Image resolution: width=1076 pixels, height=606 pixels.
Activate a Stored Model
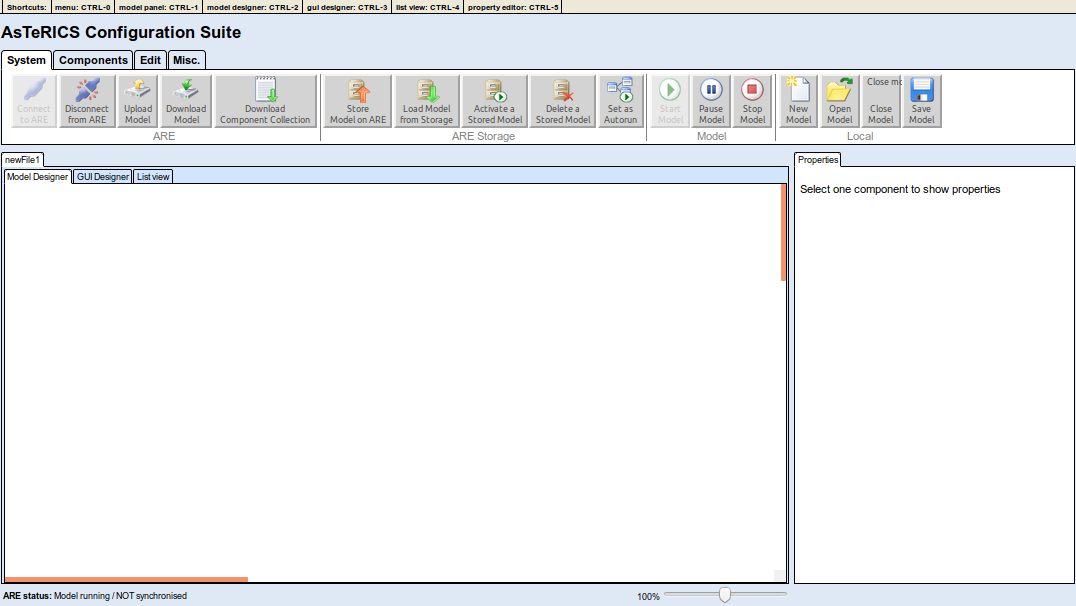(495, 101)
